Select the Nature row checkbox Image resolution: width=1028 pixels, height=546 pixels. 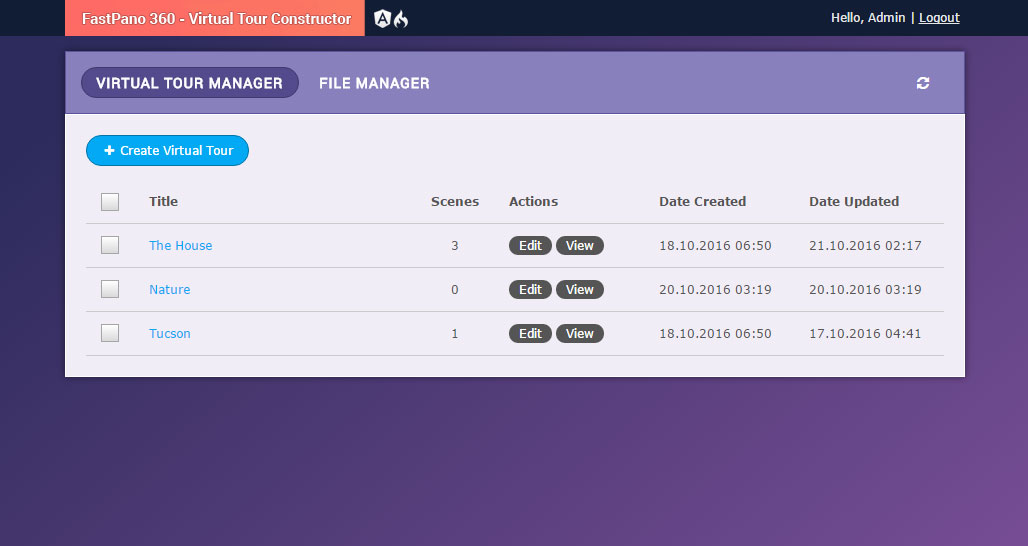click(x=110, y=289)
